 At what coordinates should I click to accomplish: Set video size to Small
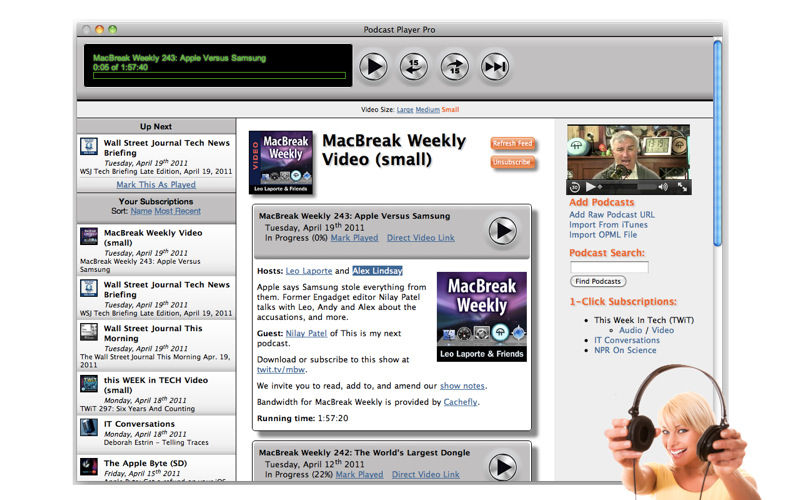450,110
